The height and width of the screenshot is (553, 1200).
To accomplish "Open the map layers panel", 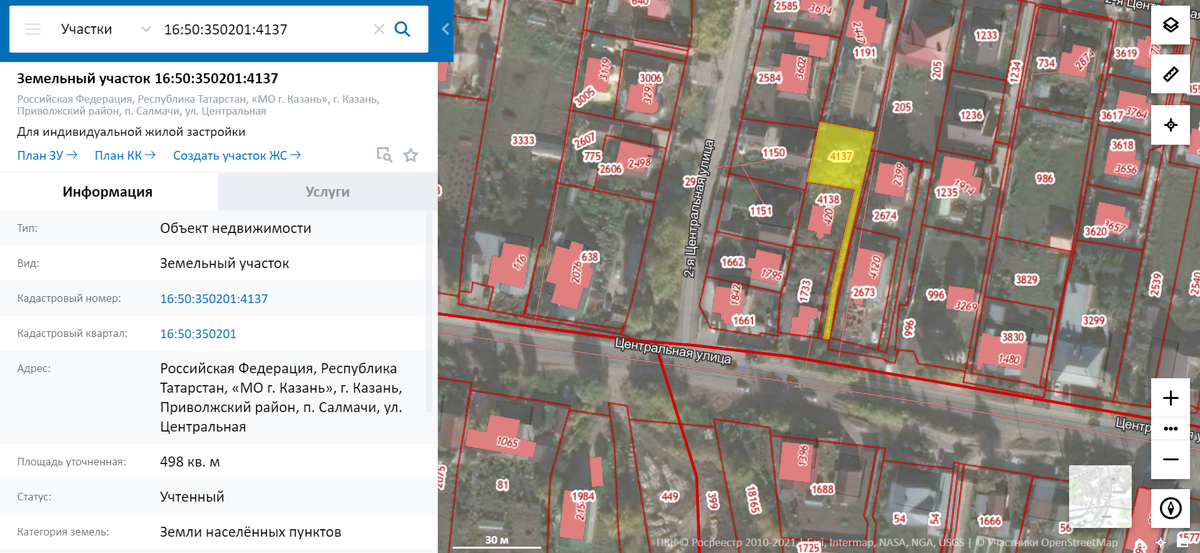I will click(x=1170, y=26).
